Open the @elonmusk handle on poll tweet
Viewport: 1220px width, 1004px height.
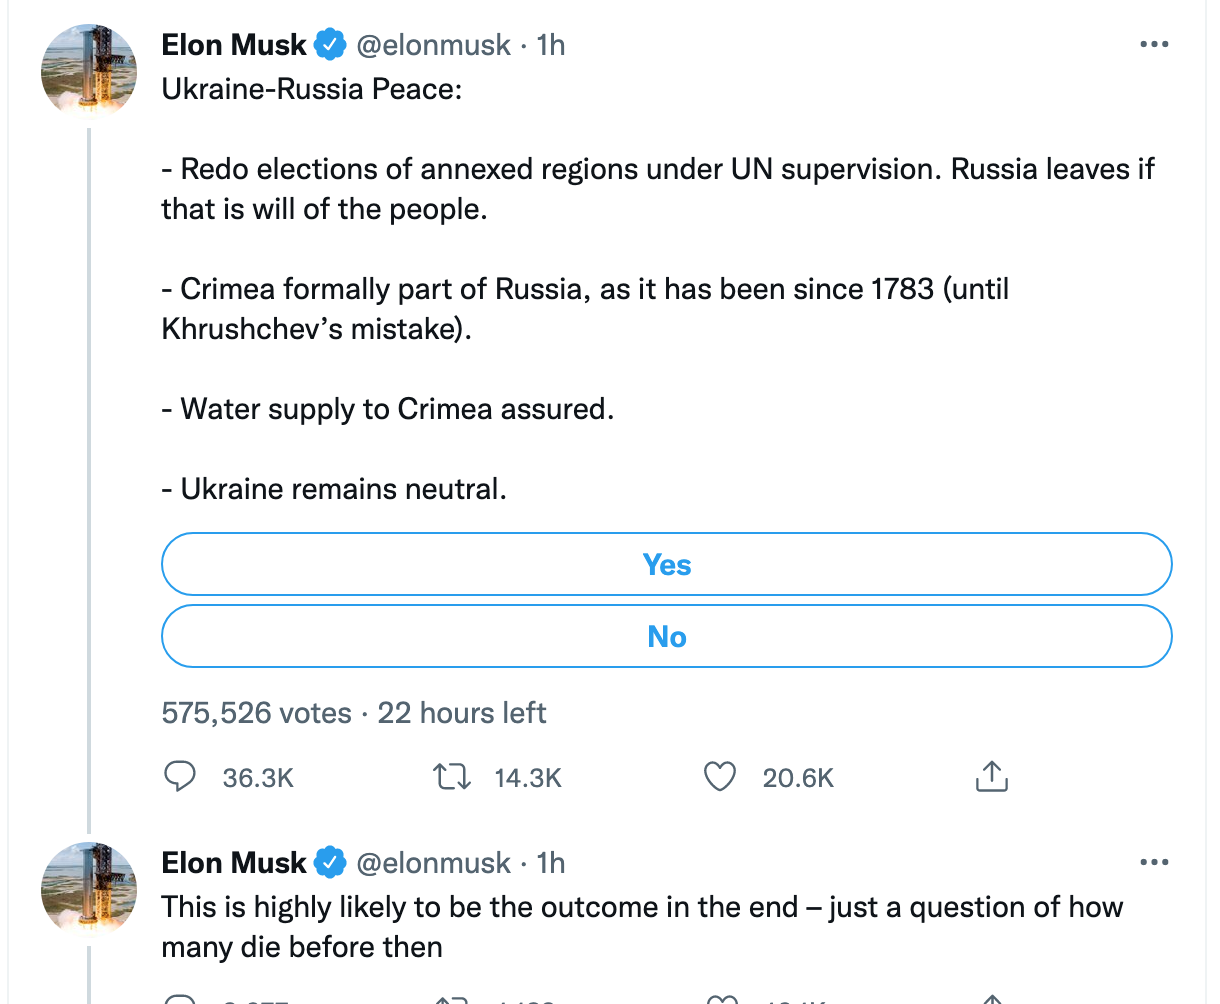(x=434, y=45)
